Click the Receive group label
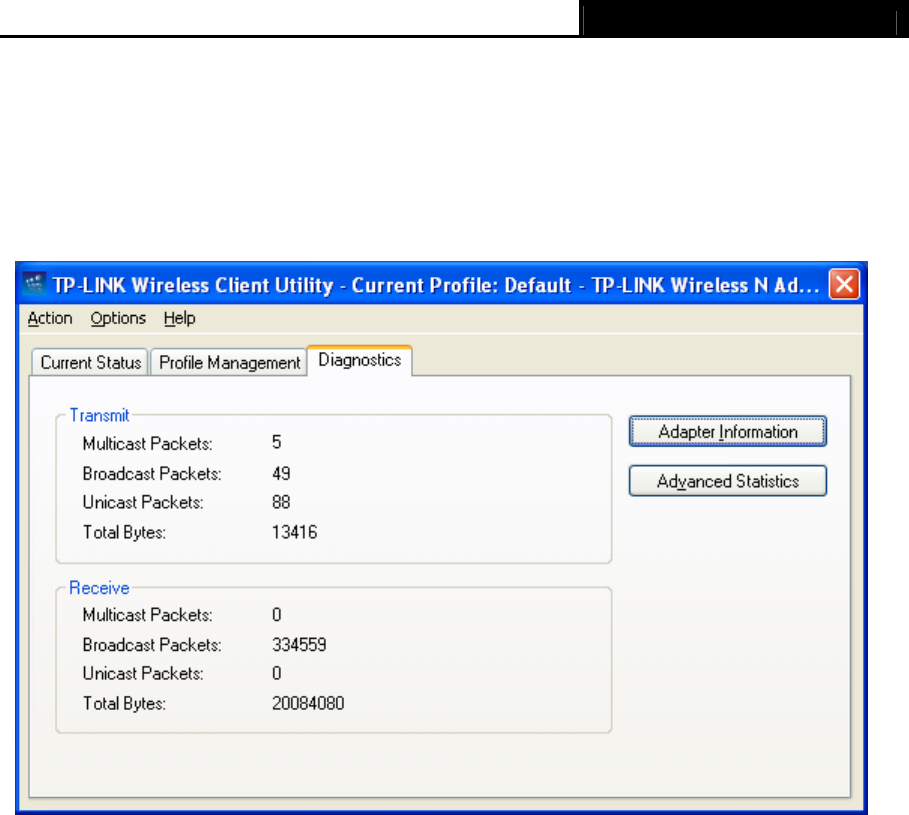This screenshot has width=909, height=815. [99, 588]
